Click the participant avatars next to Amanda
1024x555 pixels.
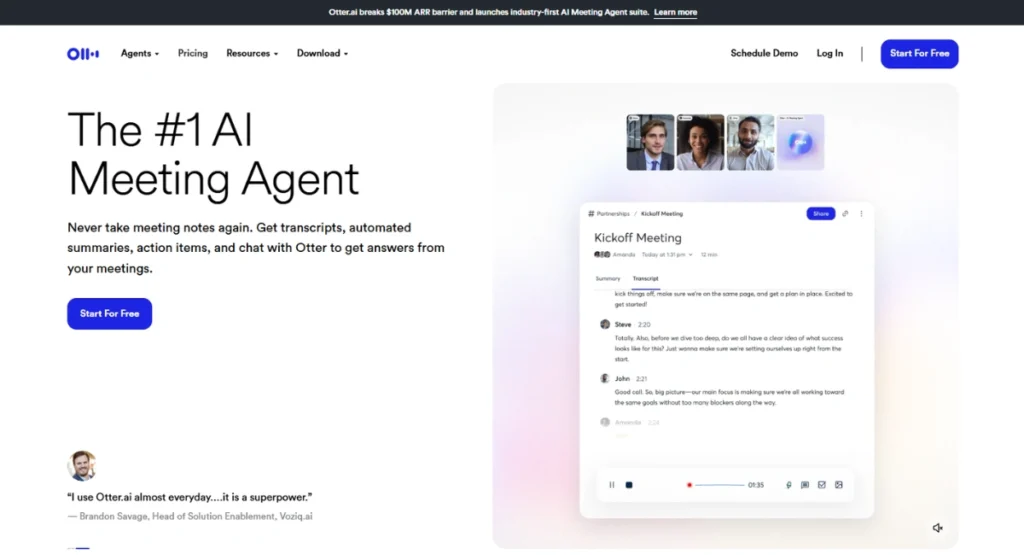tap(601, 255)
